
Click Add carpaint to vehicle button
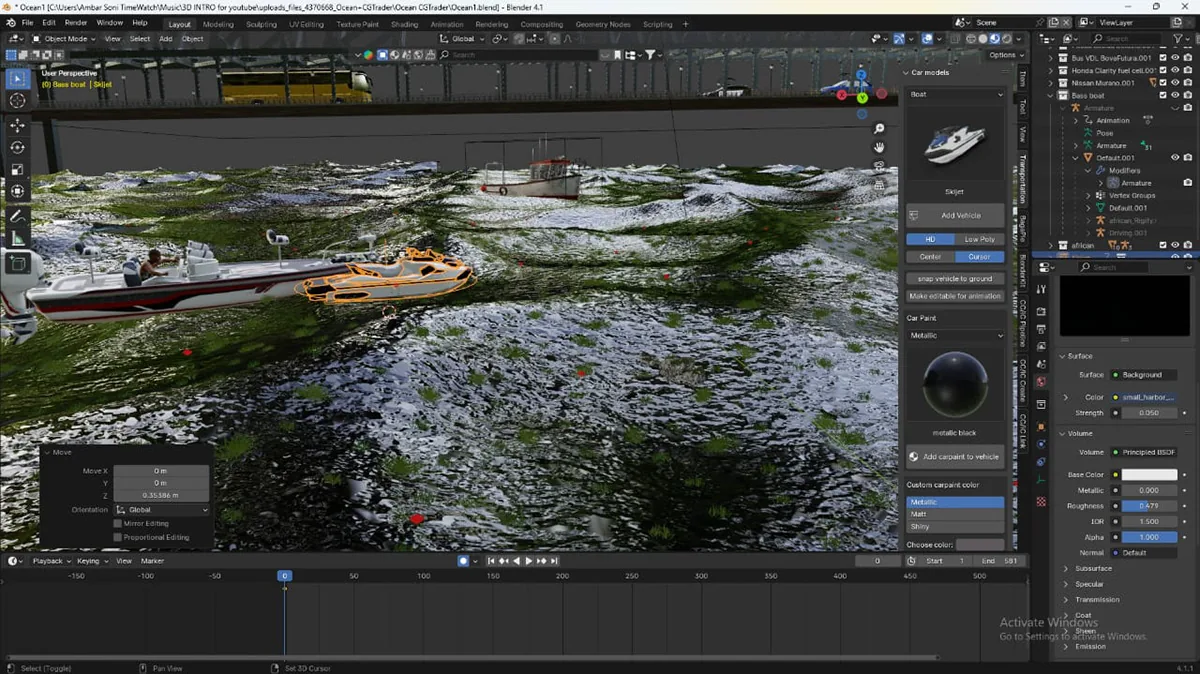click(x=955, y=457)
